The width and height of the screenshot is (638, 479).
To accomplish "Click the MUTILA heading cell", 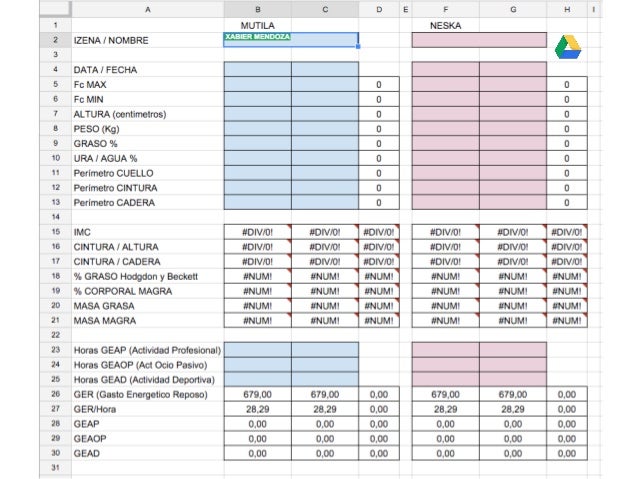I will pyautogui.click(x=258, y=25).
